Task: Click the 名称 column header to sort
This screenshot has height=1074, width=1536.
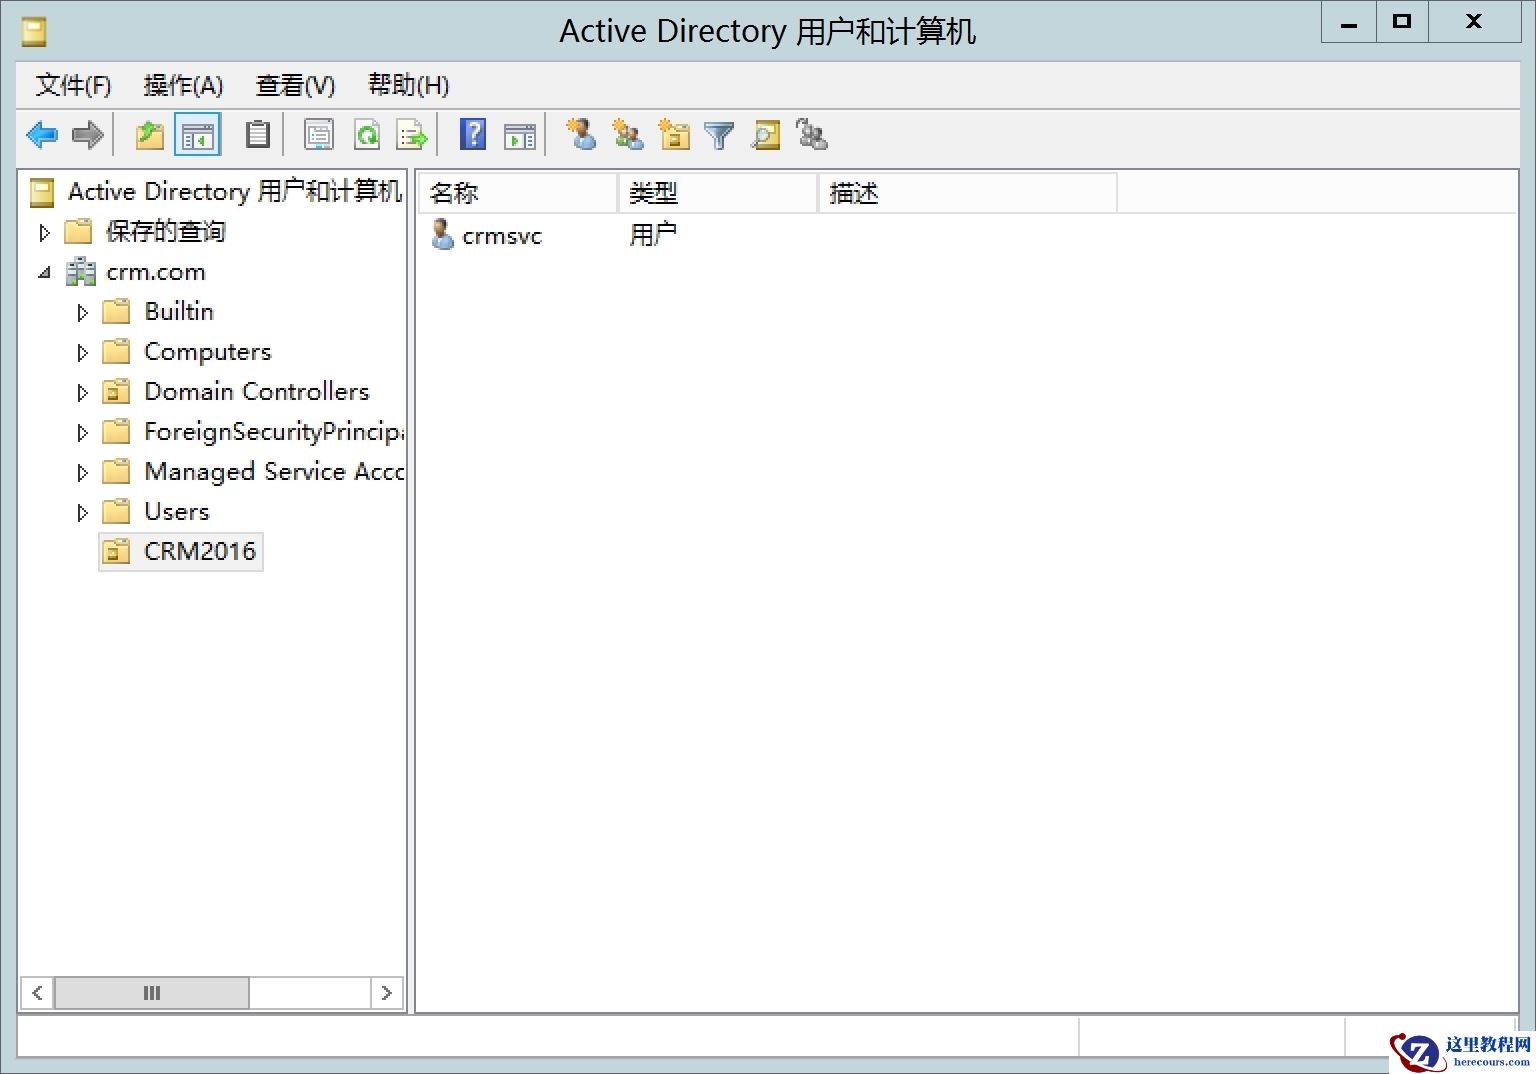Action: [x=455, y=192]
